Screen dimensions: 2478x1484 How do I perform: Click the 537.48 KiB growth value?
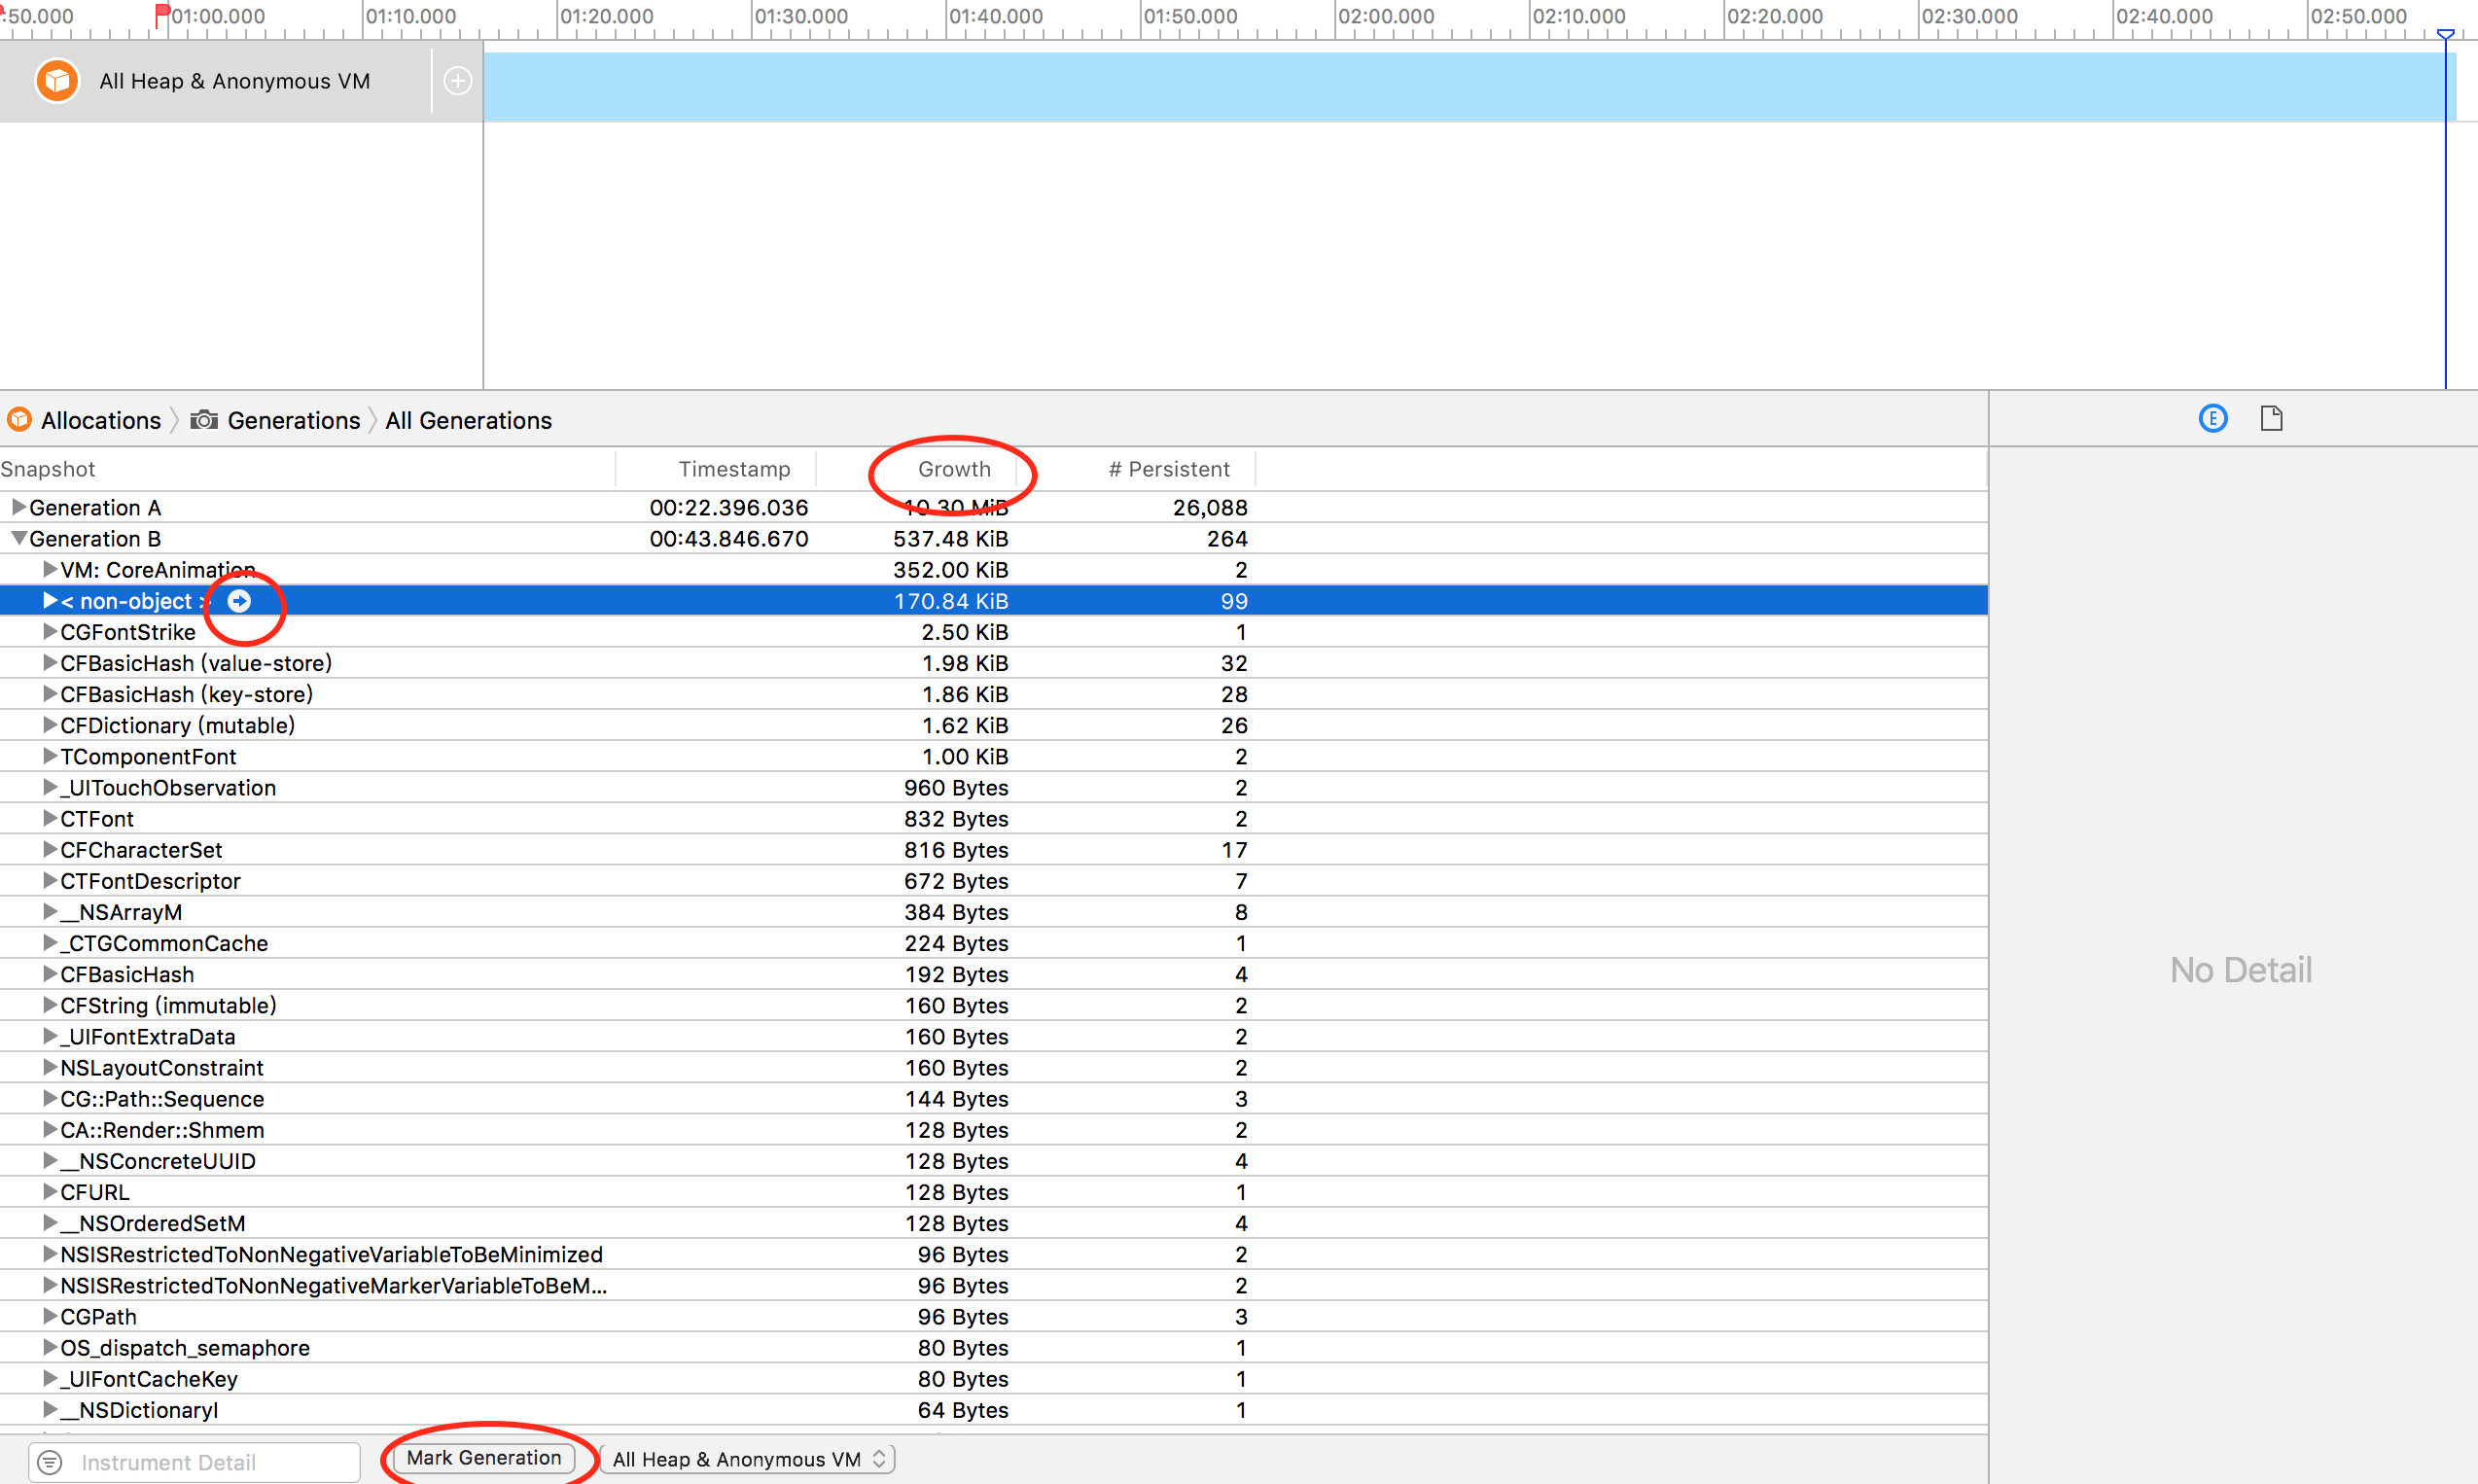[x=950, y=538]
